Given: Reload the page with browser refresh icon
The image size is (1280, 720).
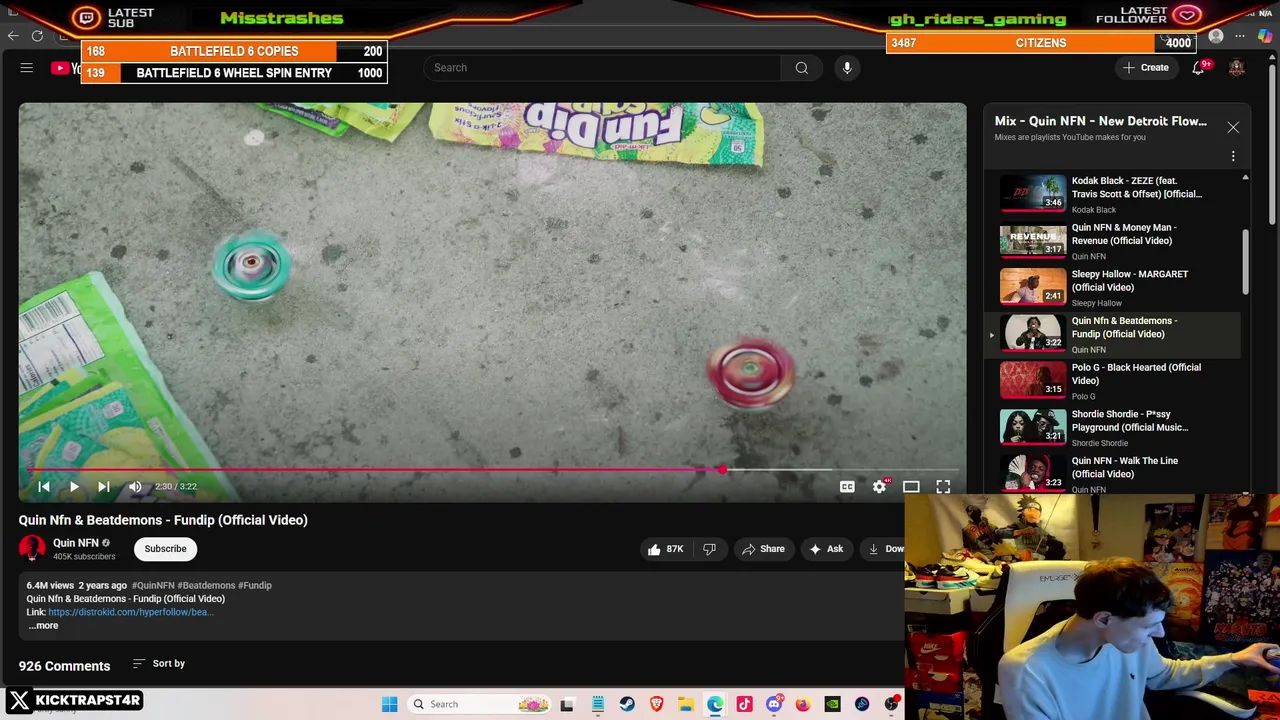Looking at the screenshot, I should point(37,36).
